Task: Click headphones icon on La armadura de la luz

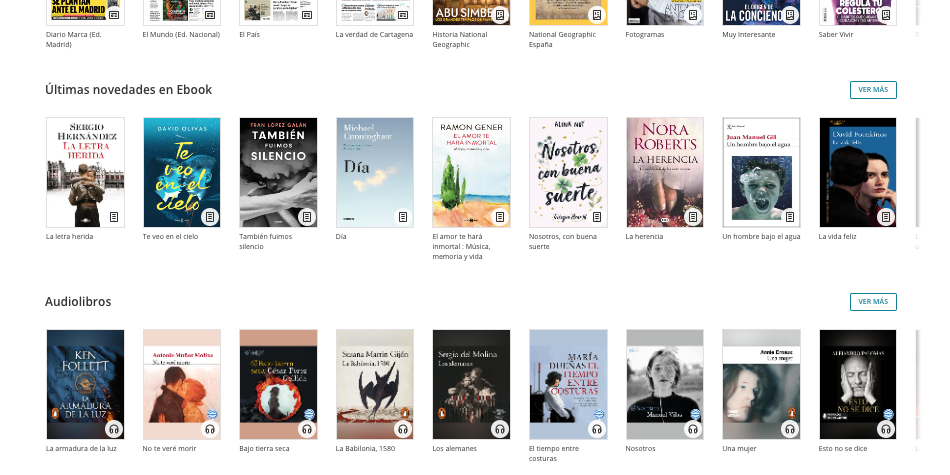Action: (x=114, y=429)
